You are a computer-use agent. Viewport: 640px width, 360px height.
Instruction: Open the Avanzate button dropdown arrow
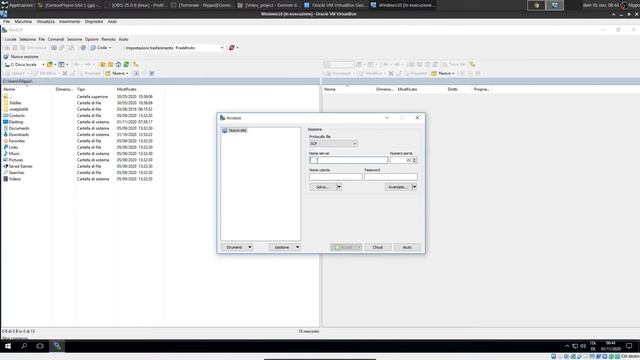414,187
